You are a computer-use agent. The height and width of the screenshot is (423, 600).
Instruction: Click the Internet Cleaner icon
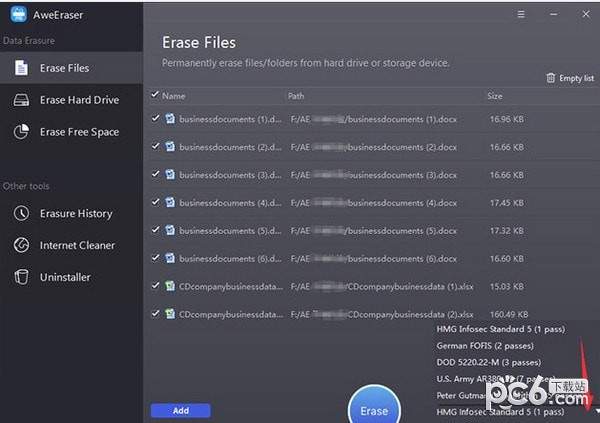click(x=21, y=245)
